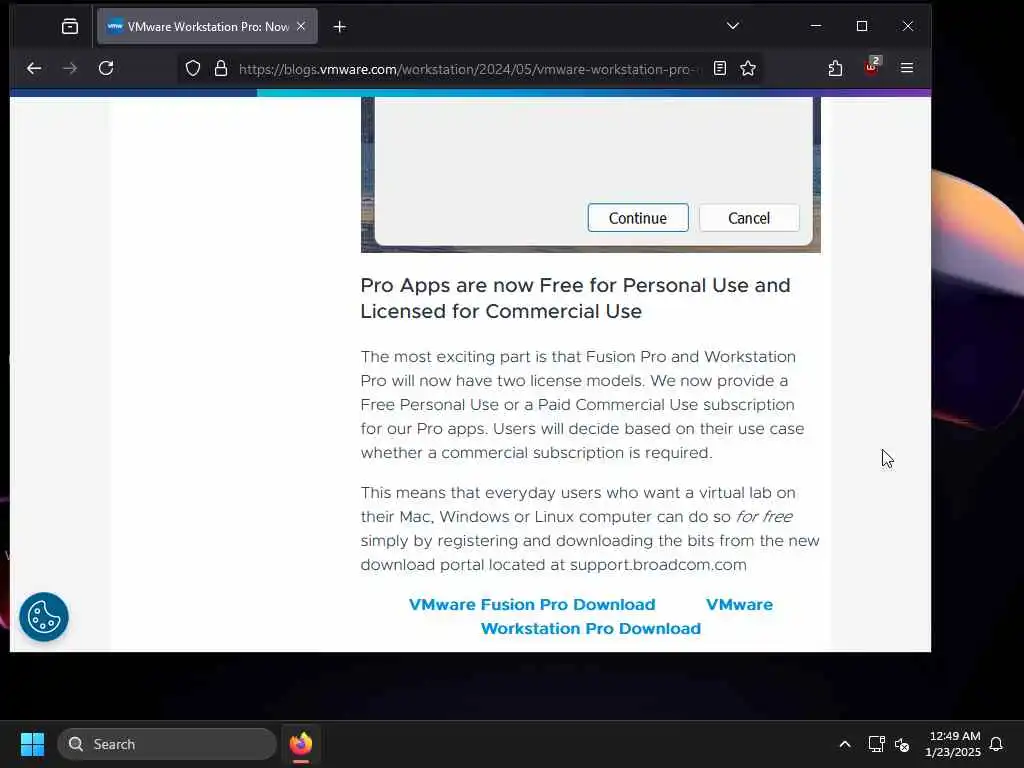1024x768 pixels.
Task: Show hidden system tray icons
Action: point(844,744)
